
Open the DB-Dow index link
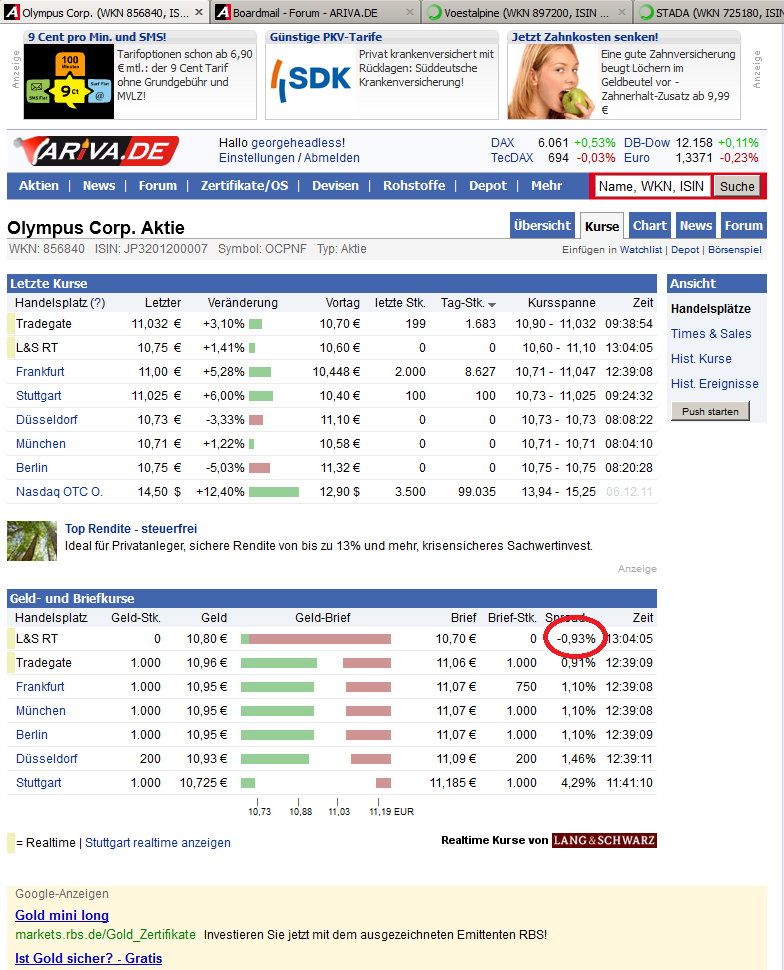(x=647, y=143)
